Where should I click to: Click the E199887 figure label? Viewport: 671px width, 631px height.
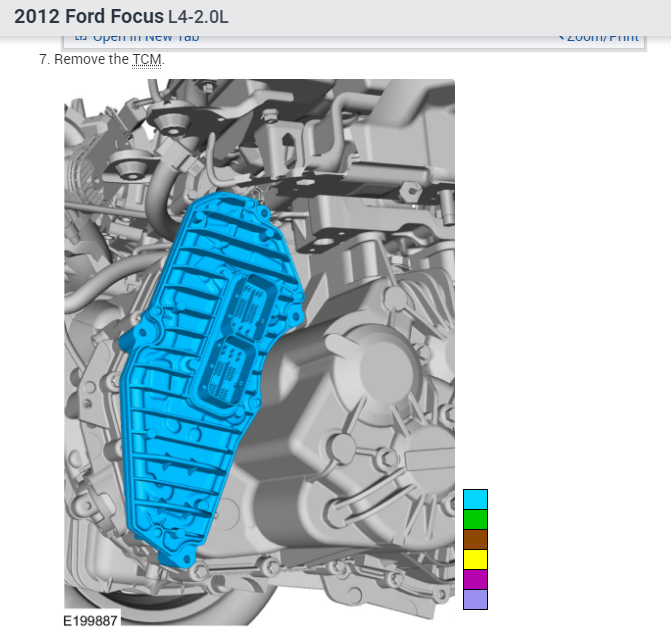point(90,620)
